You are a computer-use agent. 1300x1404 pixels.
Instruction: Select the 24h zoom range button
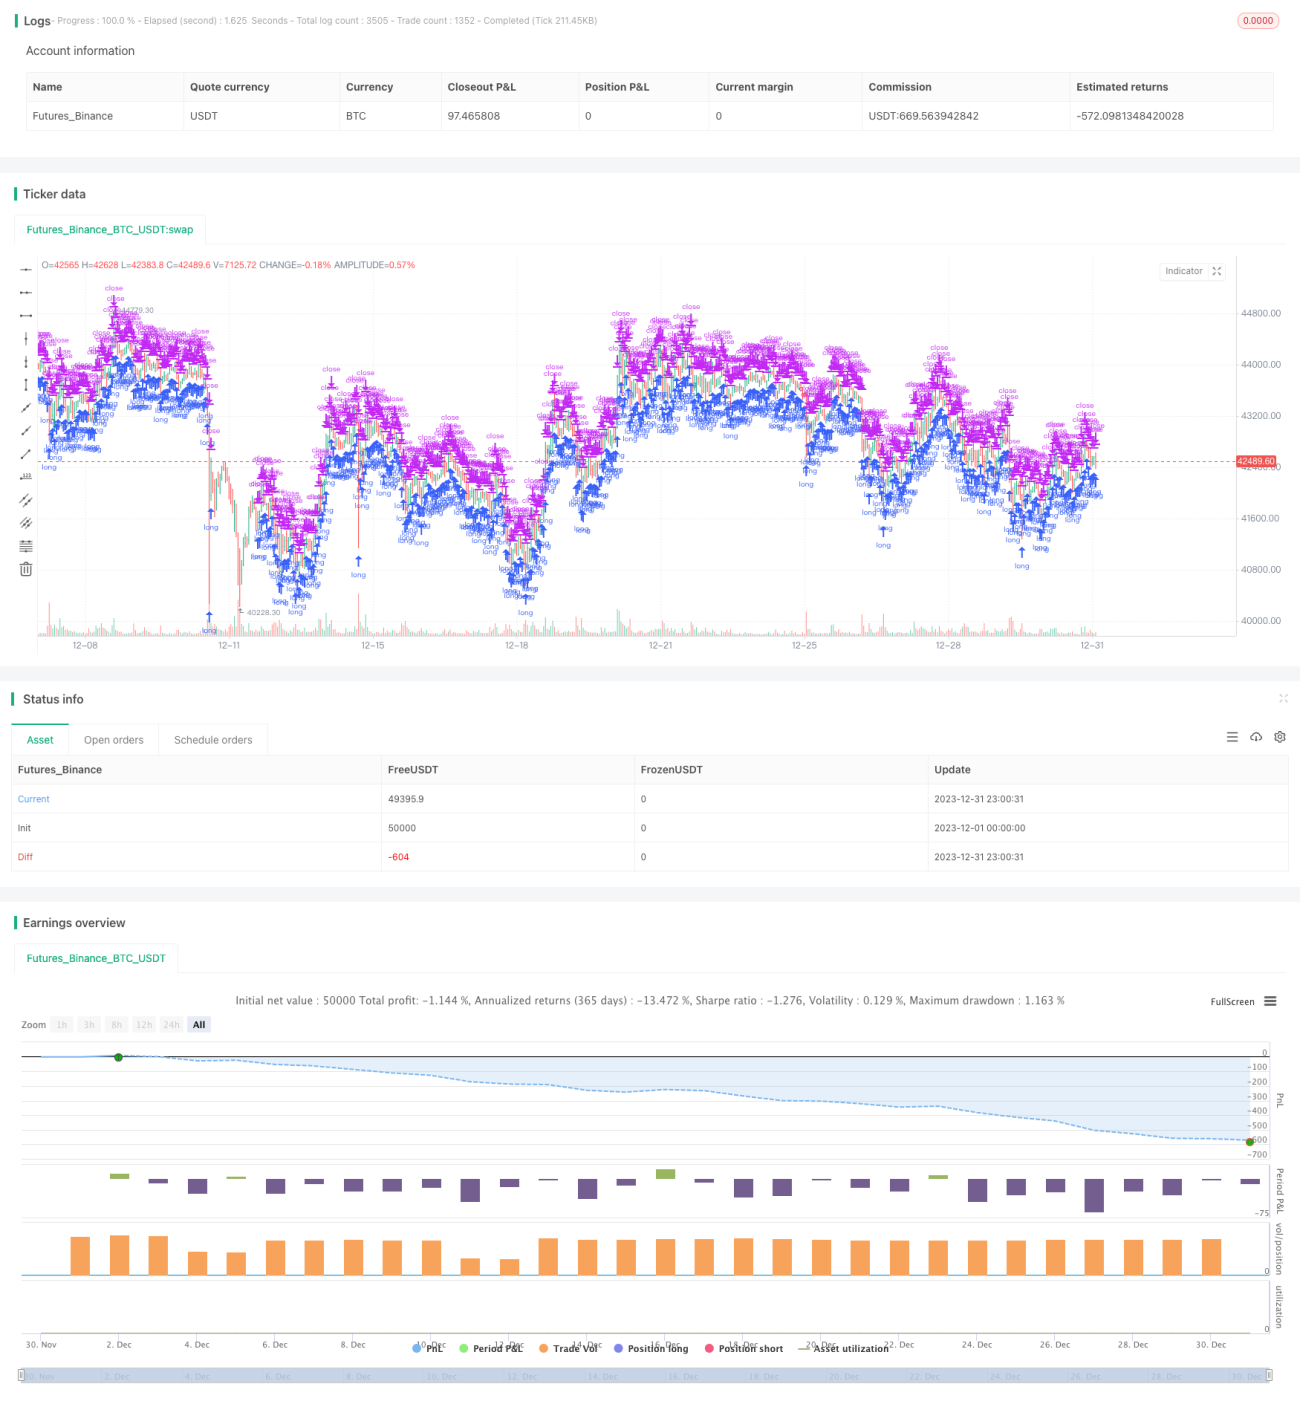pos(172,1025)
